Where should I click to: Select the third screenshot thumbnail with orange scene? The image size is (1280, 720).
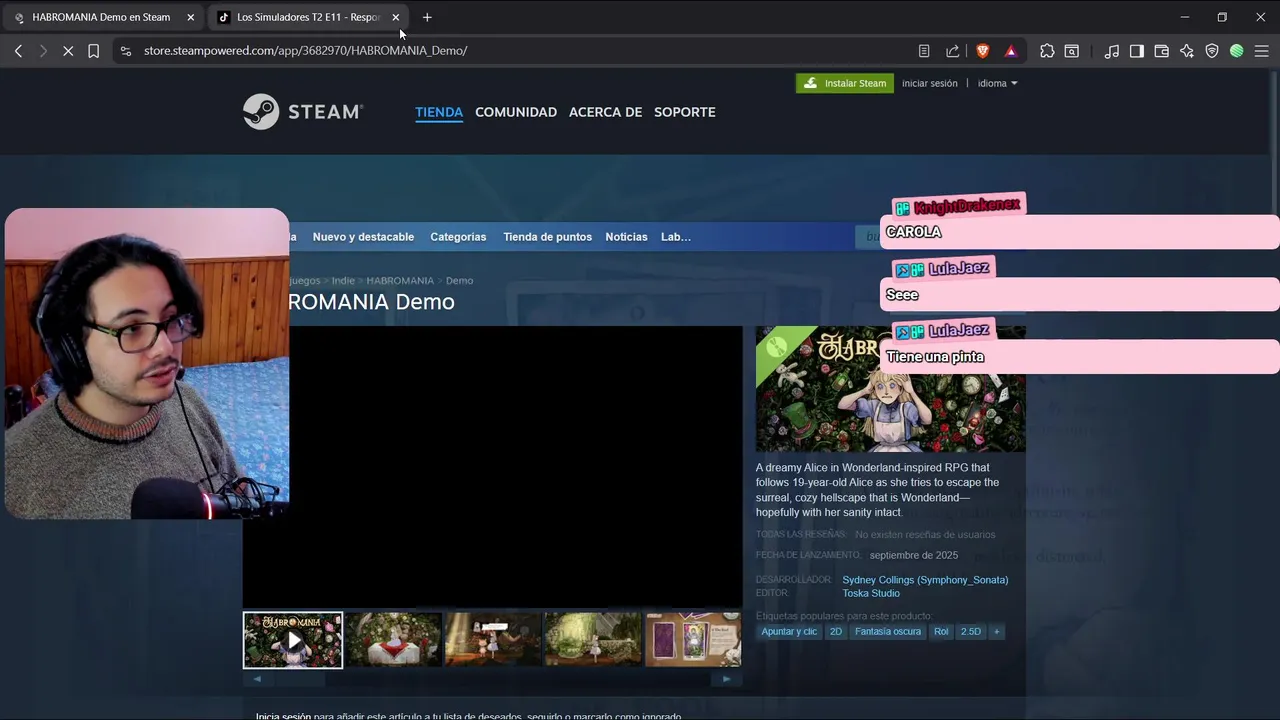coord(493,640)
